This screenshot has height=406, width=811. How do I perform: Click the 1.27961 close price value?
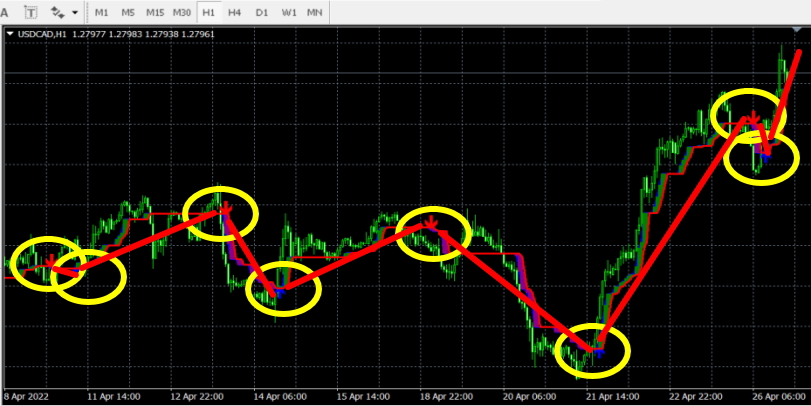coord(198,34)
